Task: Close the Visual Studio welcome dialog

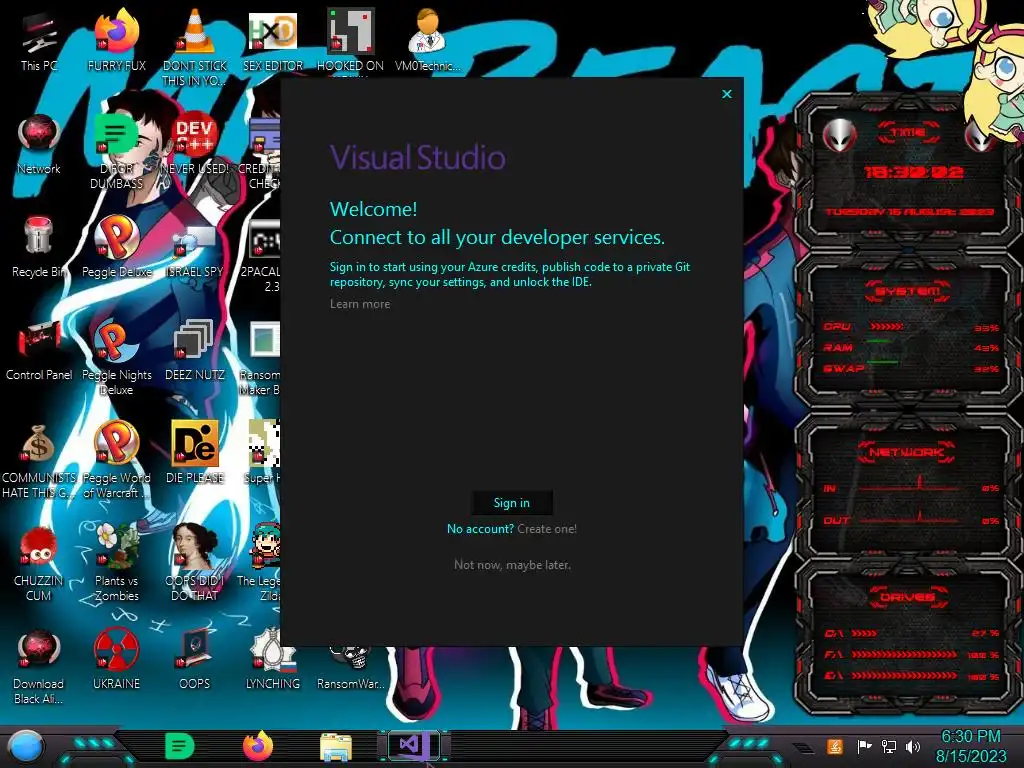Action: 727,94
